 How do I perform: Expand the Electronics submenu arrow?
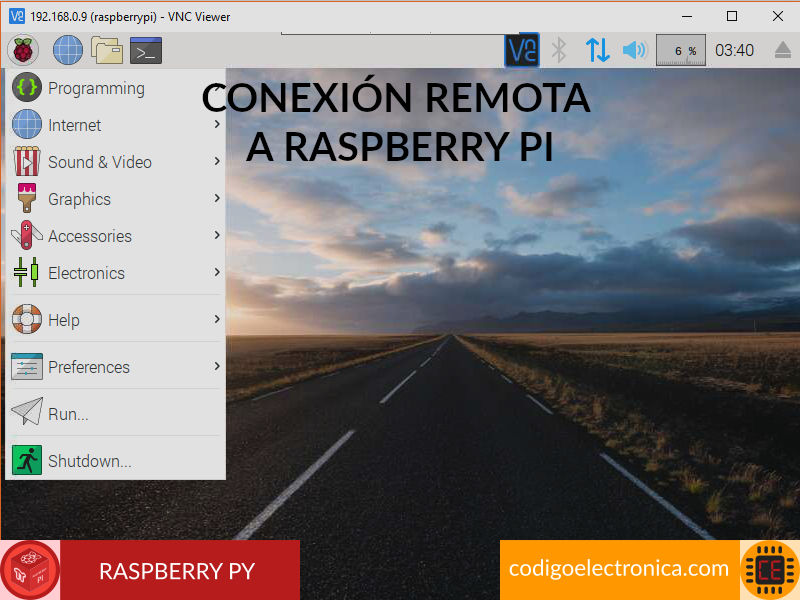[x=217, y=272]
